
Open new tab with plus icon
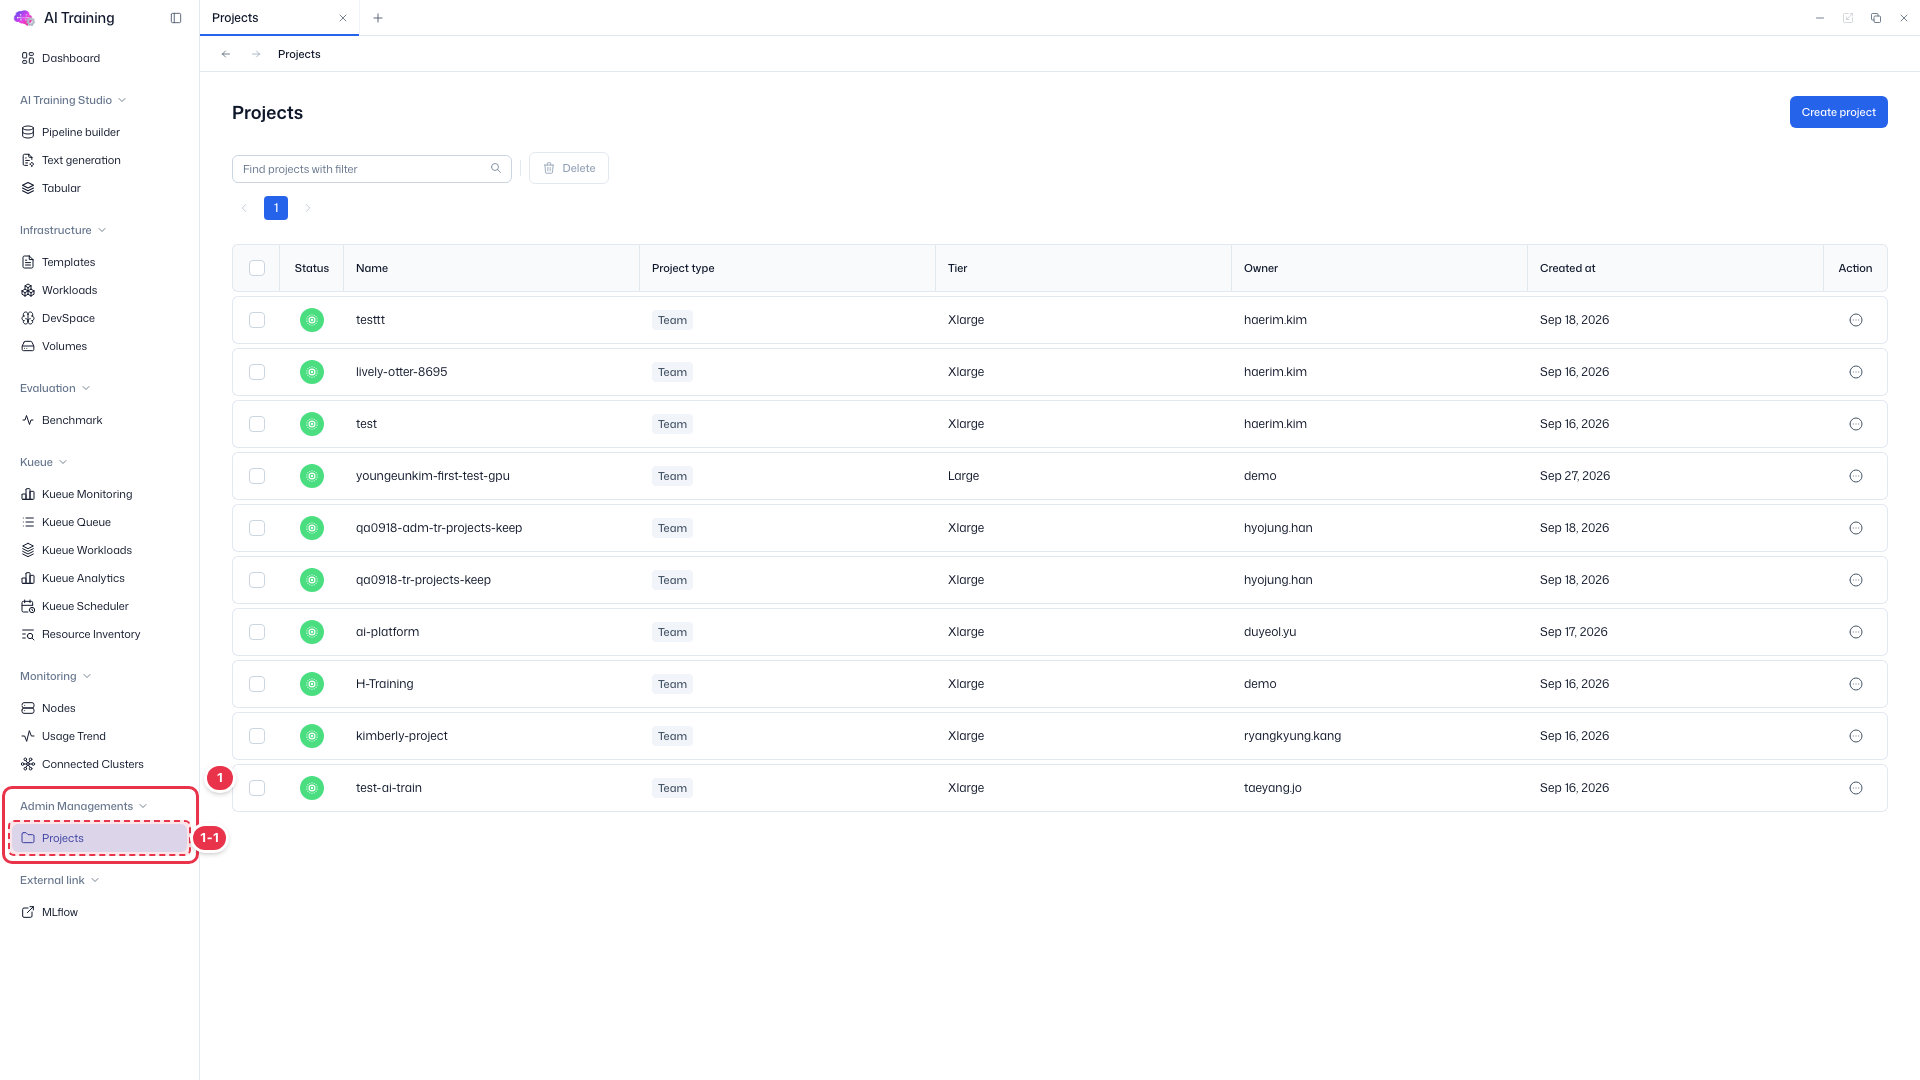(378, 18)
